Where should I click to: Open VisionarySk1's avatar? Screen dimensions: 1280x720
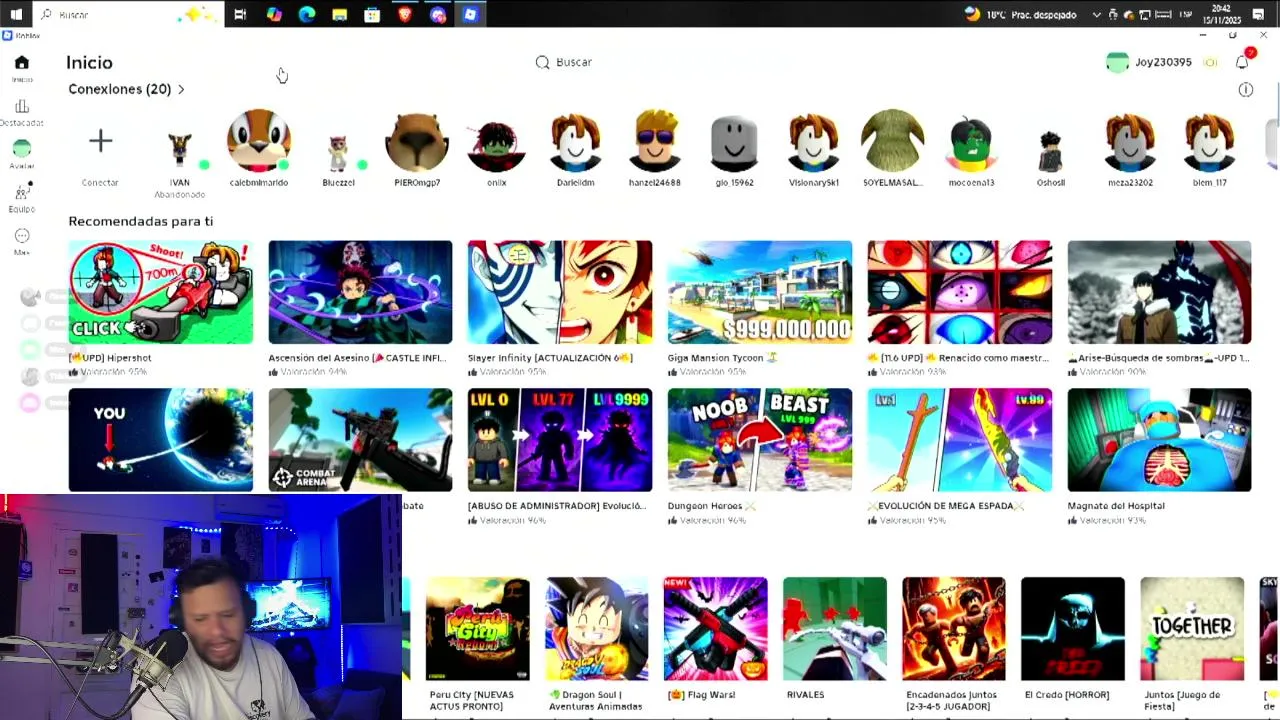pos(813,142)
